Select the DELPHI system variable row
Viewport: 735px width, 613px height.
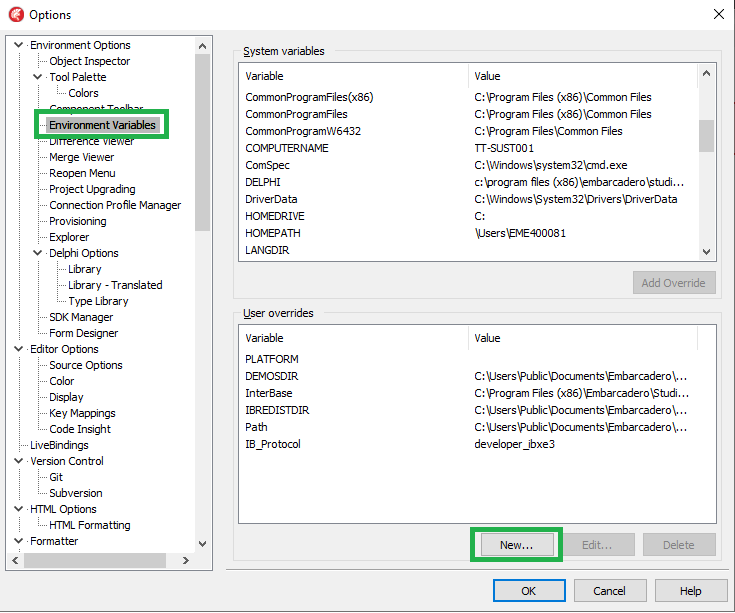coord(469,182)
